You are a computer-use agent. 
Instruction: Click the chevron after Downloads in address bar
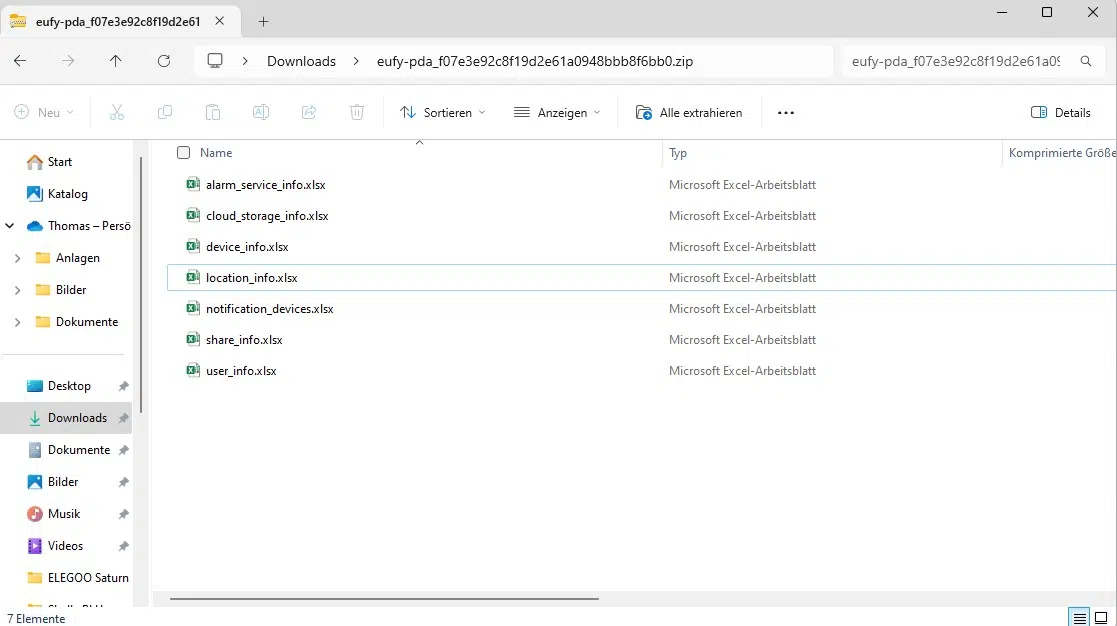356,61
